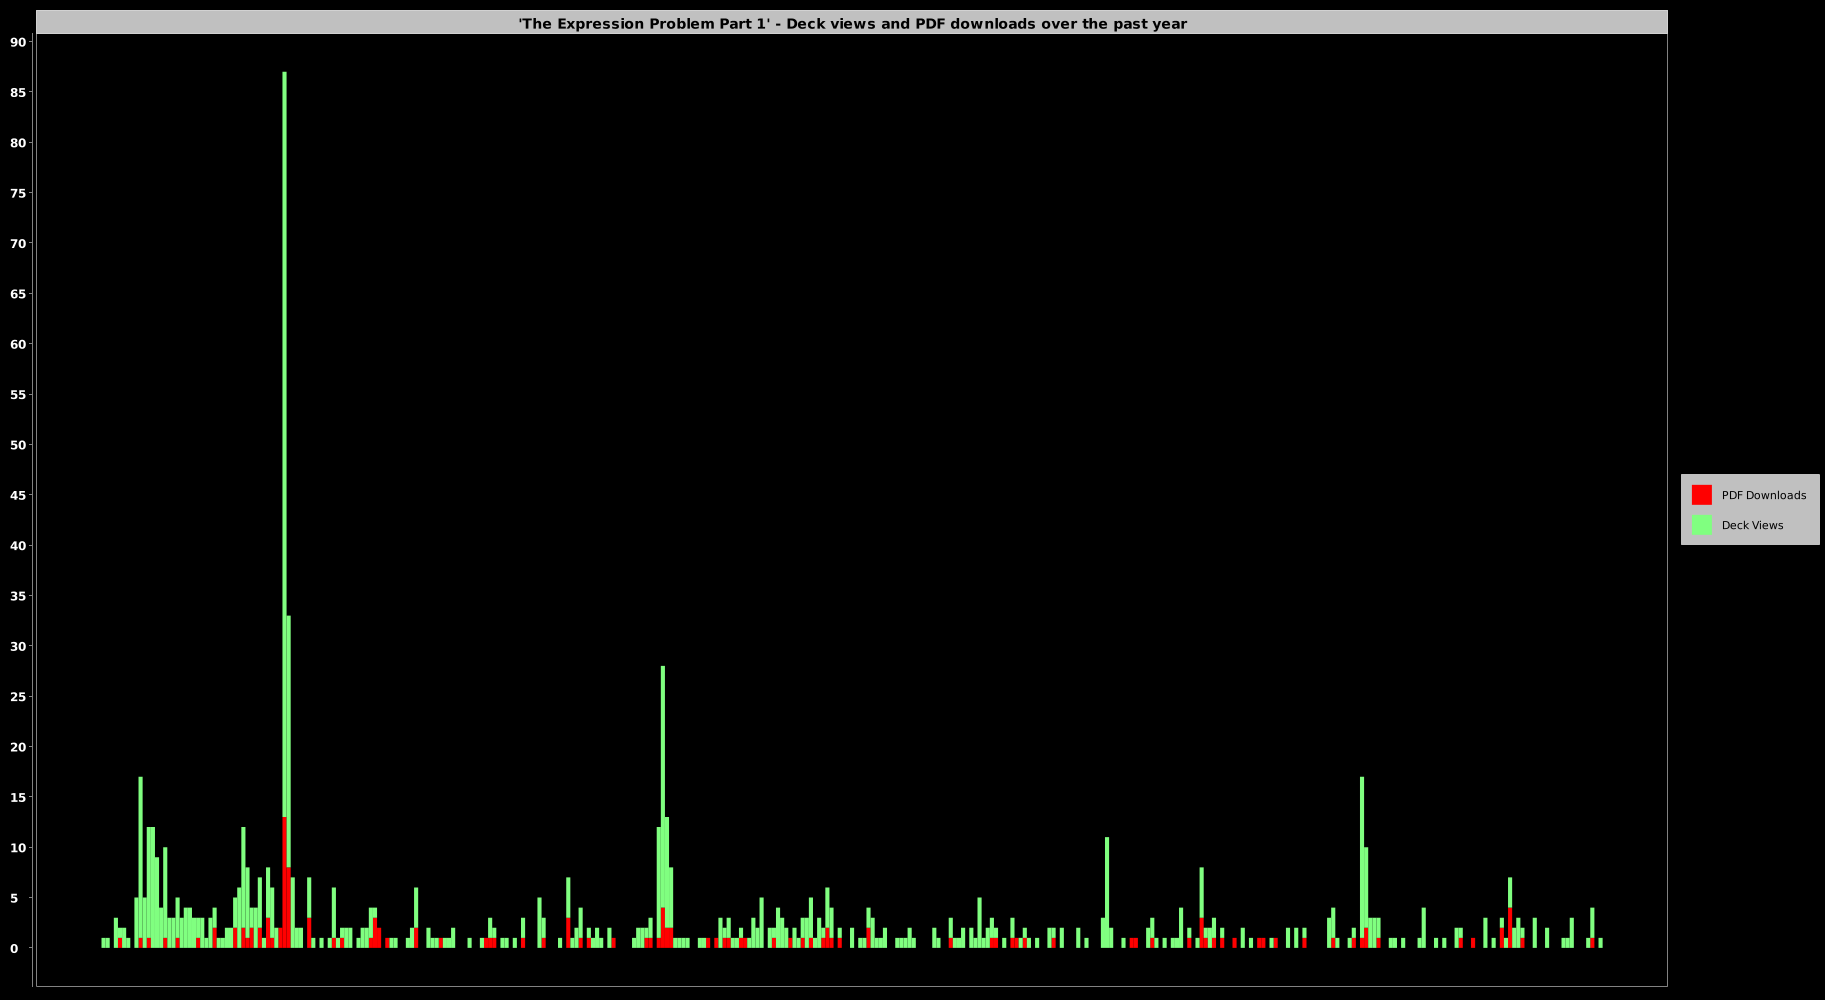Click the y-axis label 5
This screenshot has width=1825, height=1000.
pyautogui.click(x=14, y=898)
